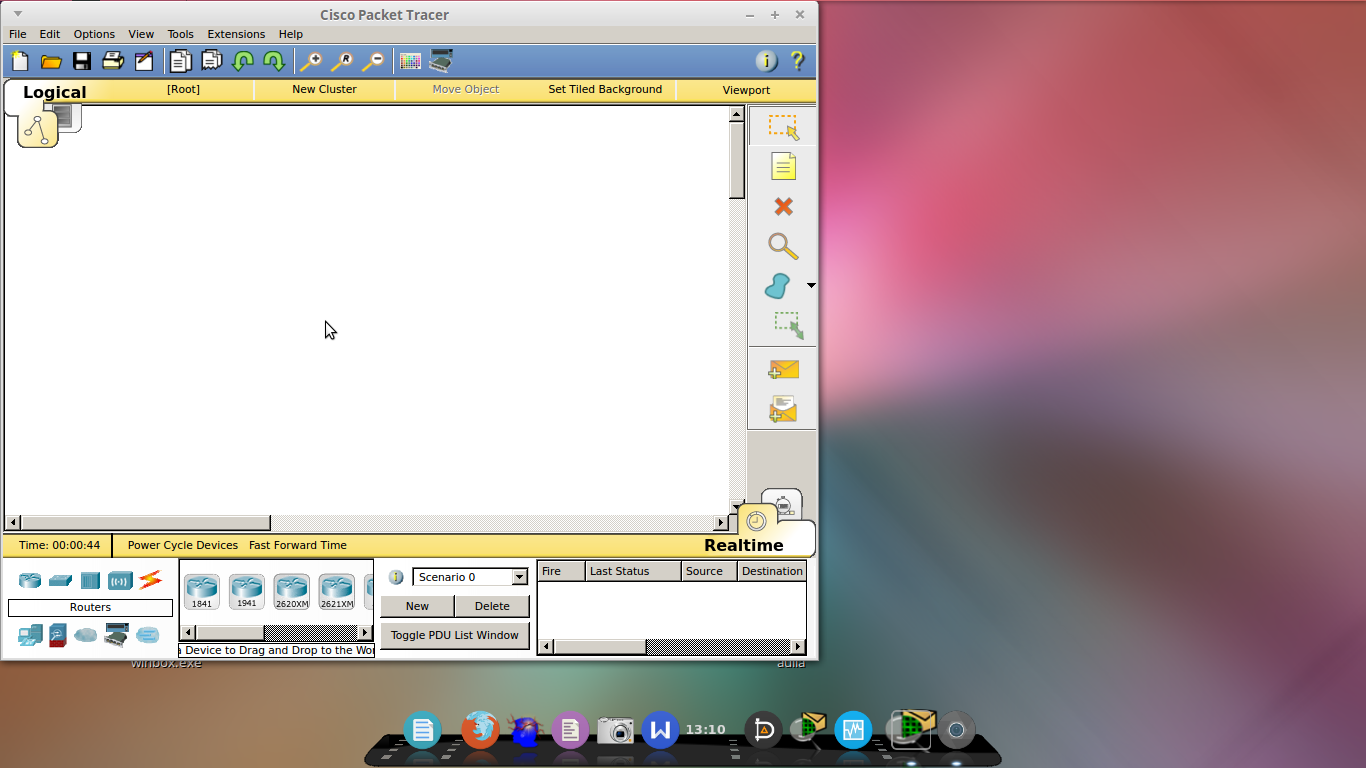
Task: Click Set Tiled Background
Action: (604, 89)
